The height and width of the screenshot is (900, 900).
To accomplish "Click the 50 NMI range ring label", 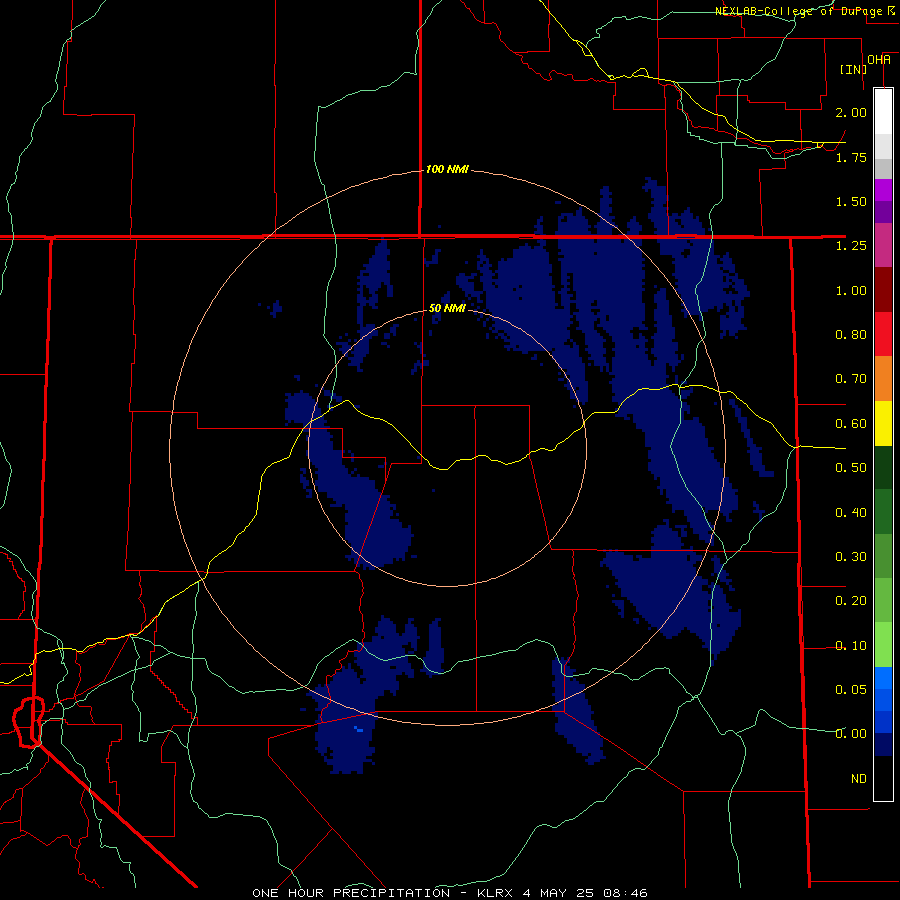I will [x=447, y=308].
